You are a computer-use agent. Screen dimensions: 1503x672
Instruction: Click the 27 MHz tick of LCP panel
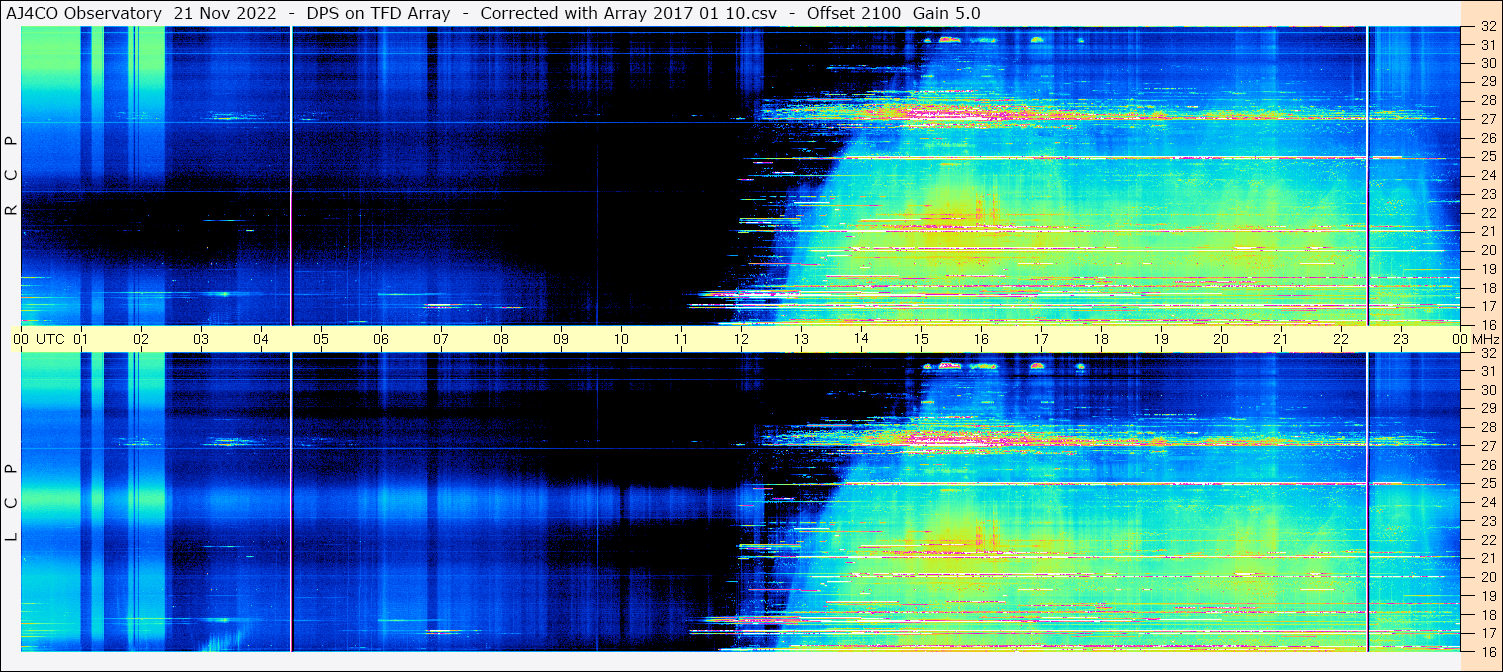click(1487, 446)
